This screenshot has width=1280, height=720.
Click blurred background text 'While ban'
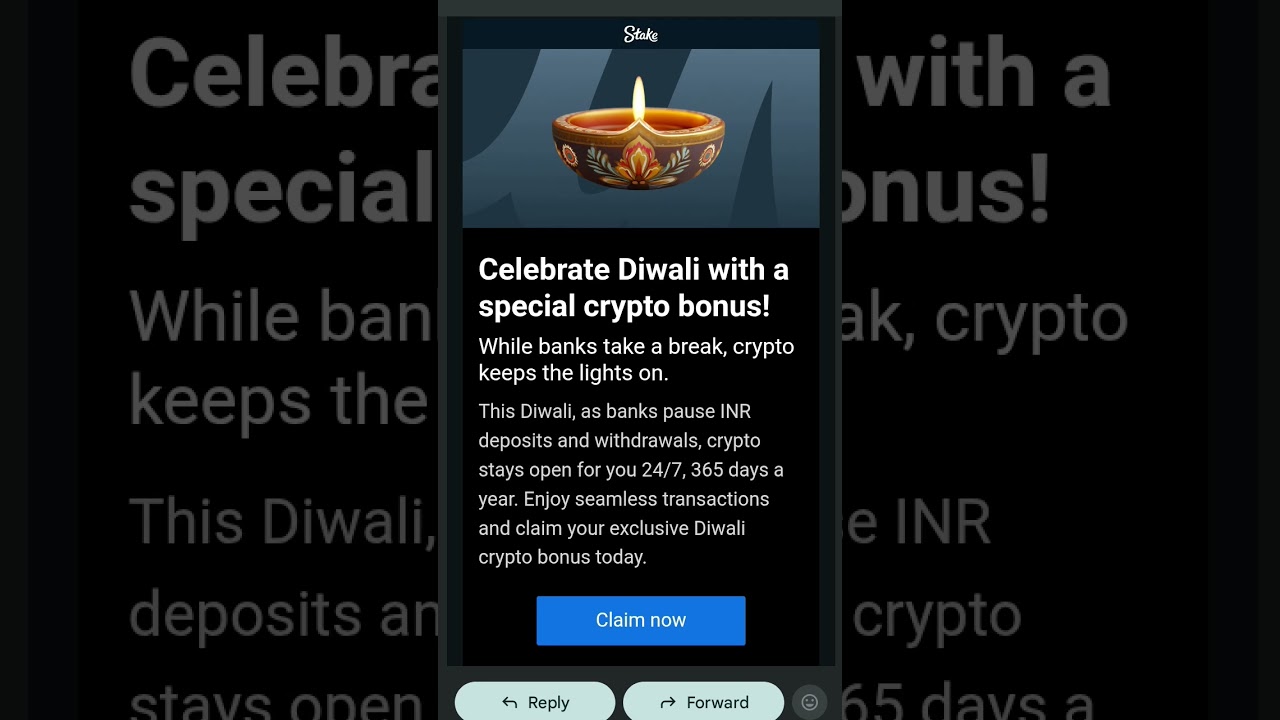point(284,317)
